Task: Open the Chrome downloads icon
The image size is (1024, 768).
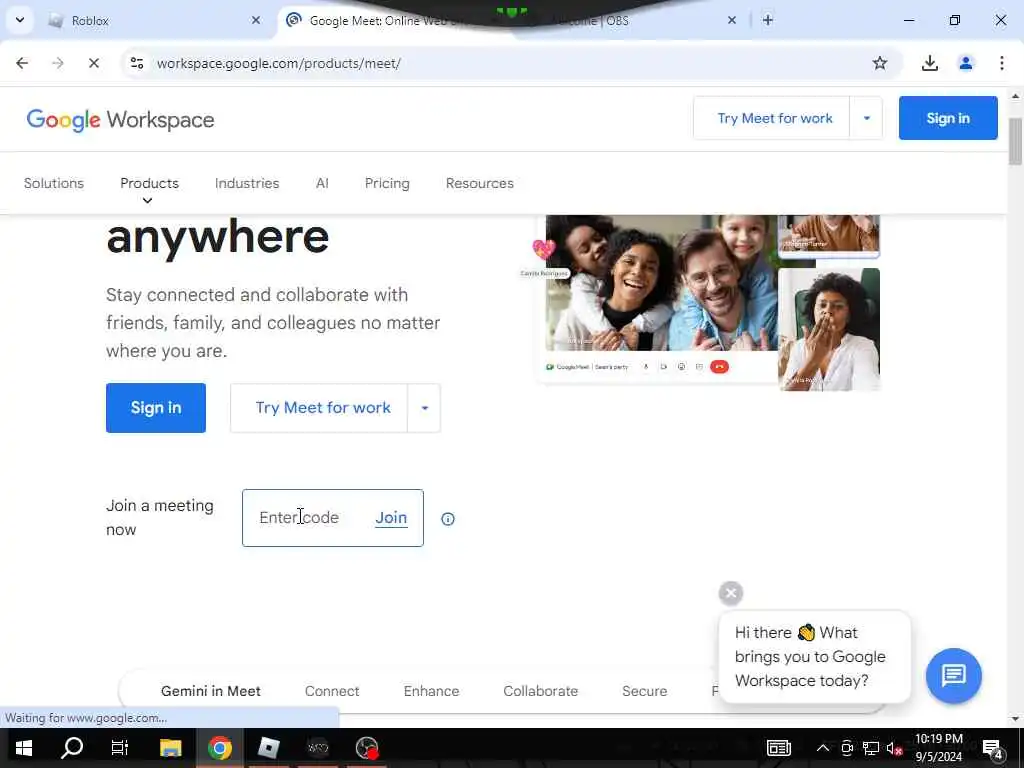Action: pos(929,63)
